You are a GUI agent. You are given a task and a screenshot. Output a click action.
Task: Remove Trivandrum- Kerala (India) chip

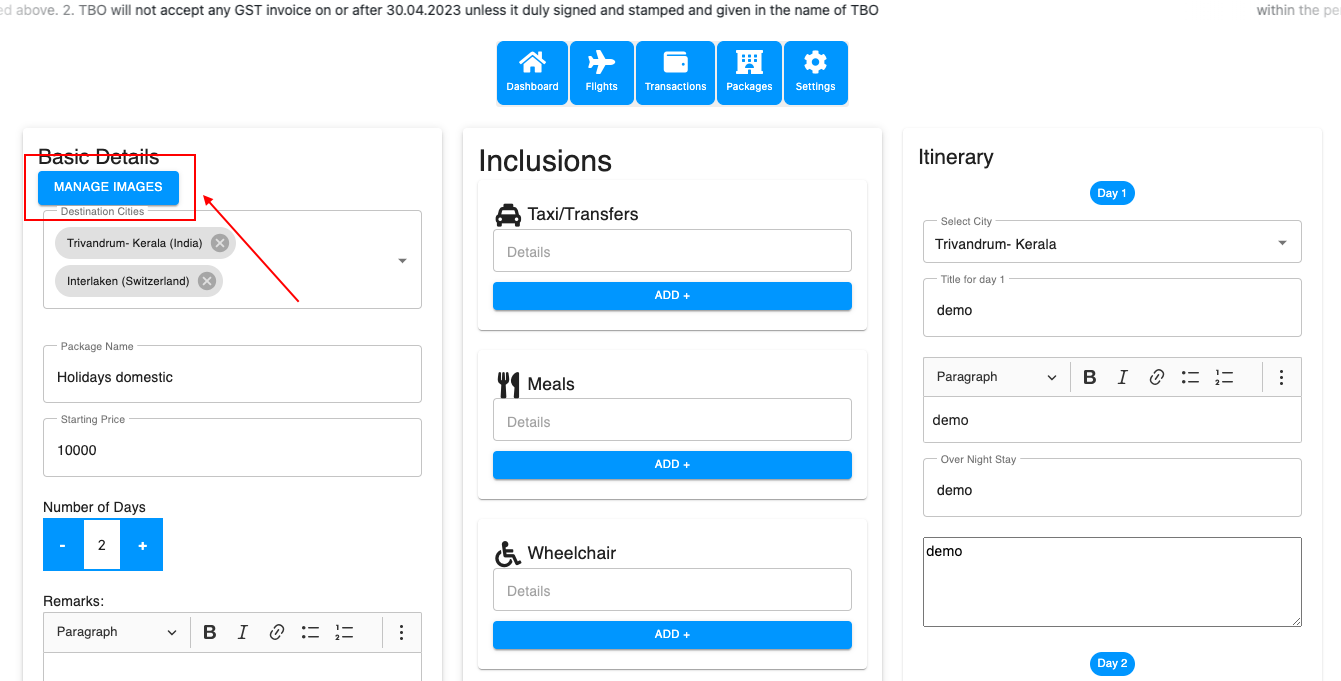(x=220, y=243)
